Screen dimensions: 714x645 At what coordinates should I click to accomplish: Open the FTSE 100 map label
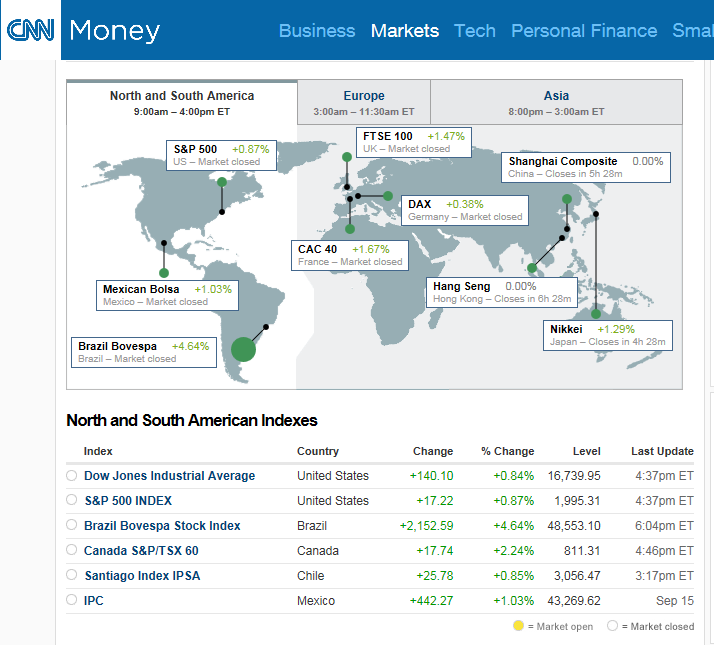pyautogui.click(x=413, y=142)
